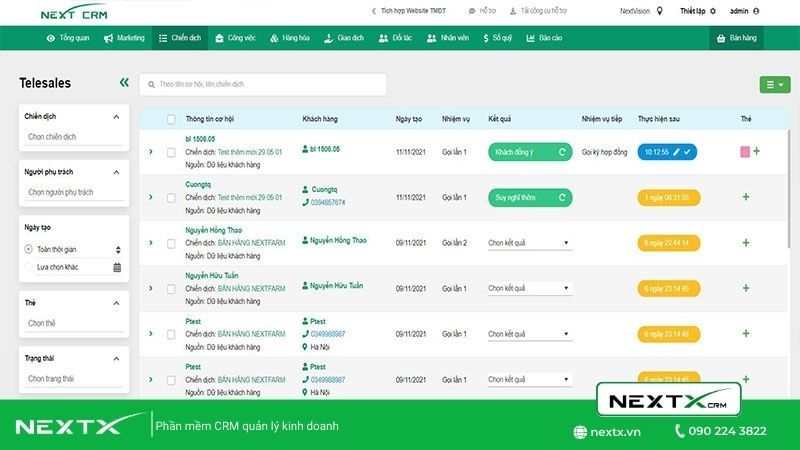Focus the opportunity search input field

(x=263, y=85)
